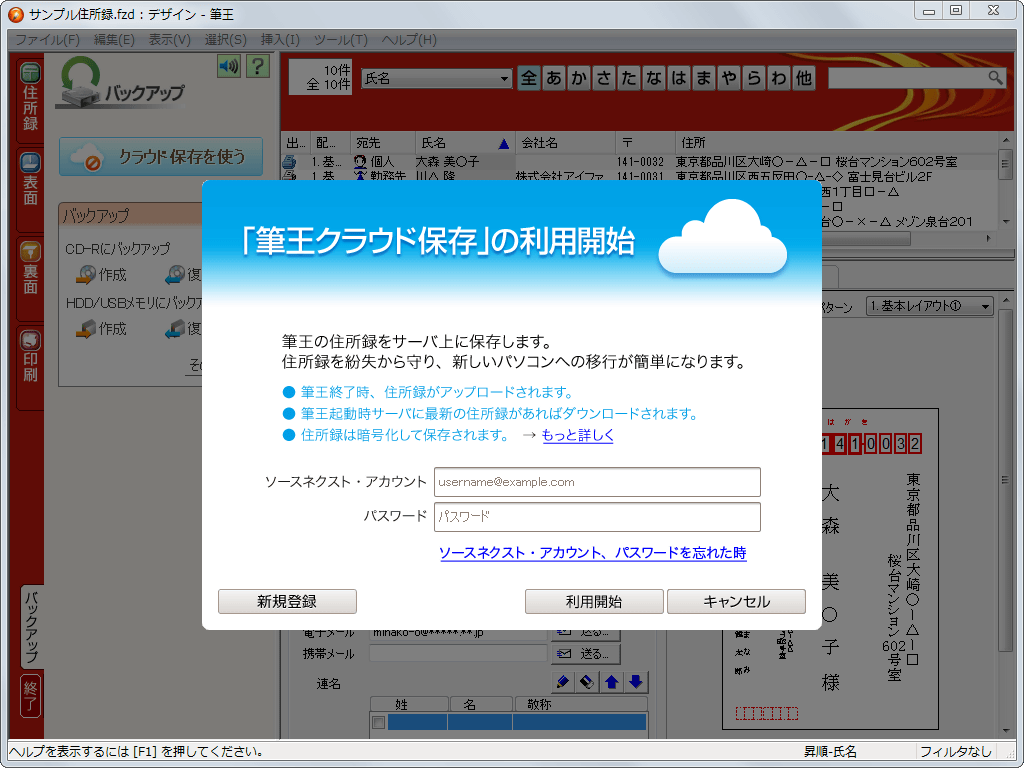Select the バックアップ sidebar tab
Image resolution: width=1024 pixels, height=768 pixels.
(31, 626)
